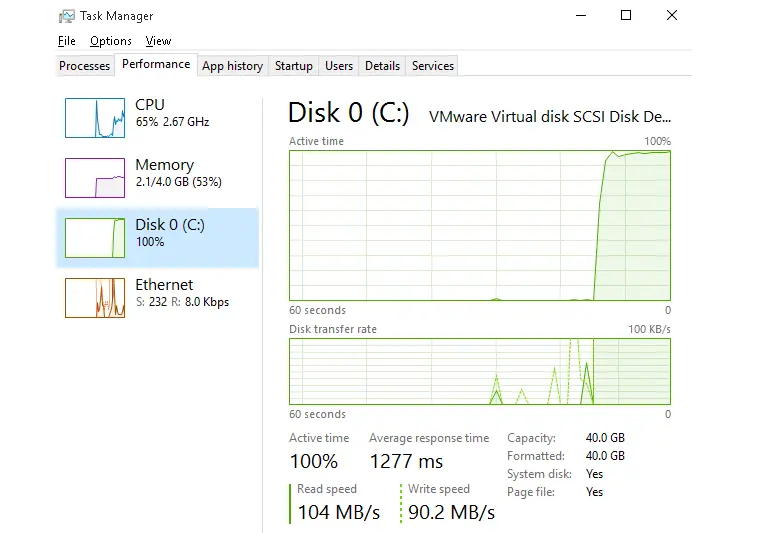Screen dimensions: 766x533
Task: Click the Performance tab
Action: click(156, 64)
